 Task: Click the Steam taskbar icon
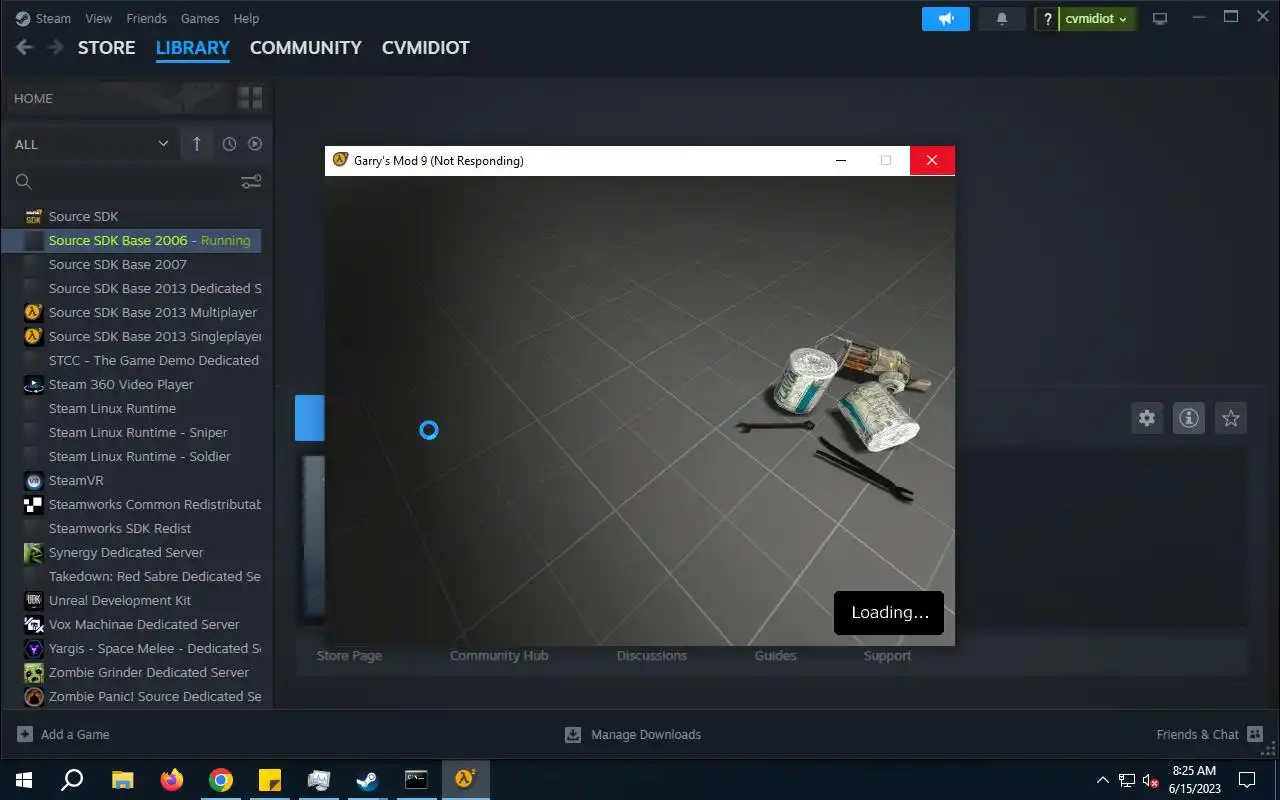point(368,780)
